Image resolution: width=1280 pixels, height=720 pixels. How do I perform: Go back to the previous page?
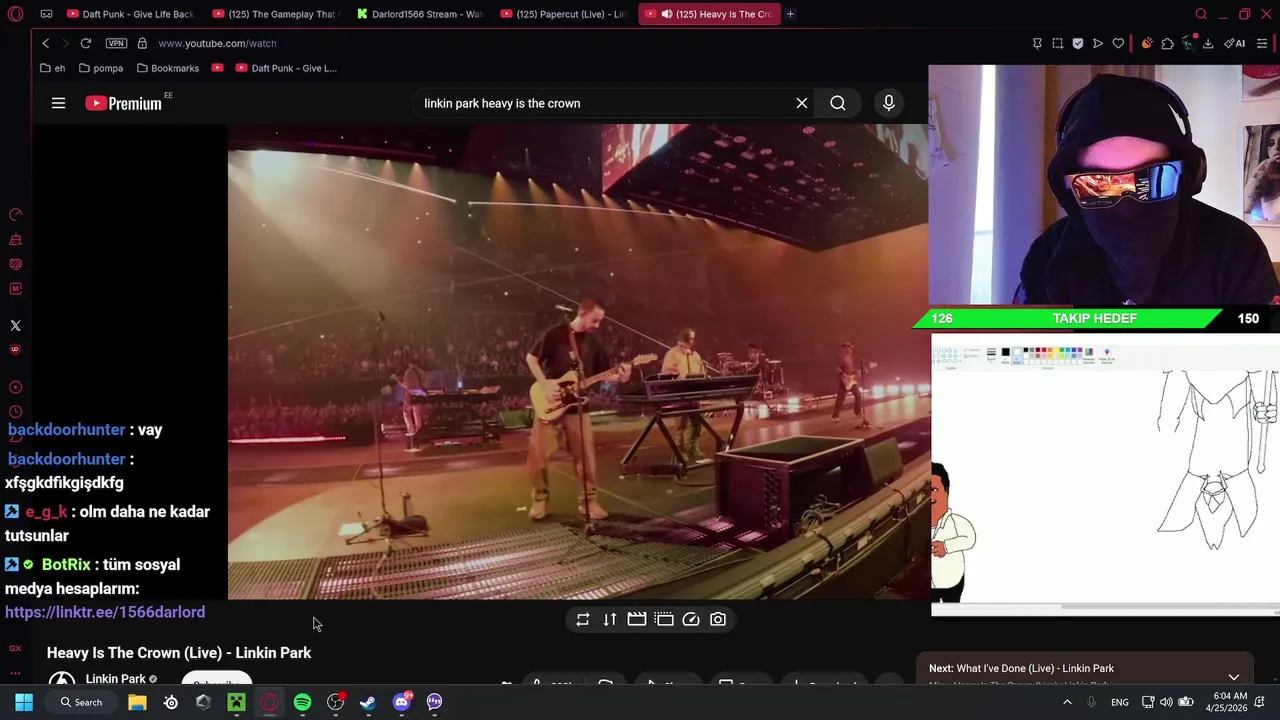point(45,43)
